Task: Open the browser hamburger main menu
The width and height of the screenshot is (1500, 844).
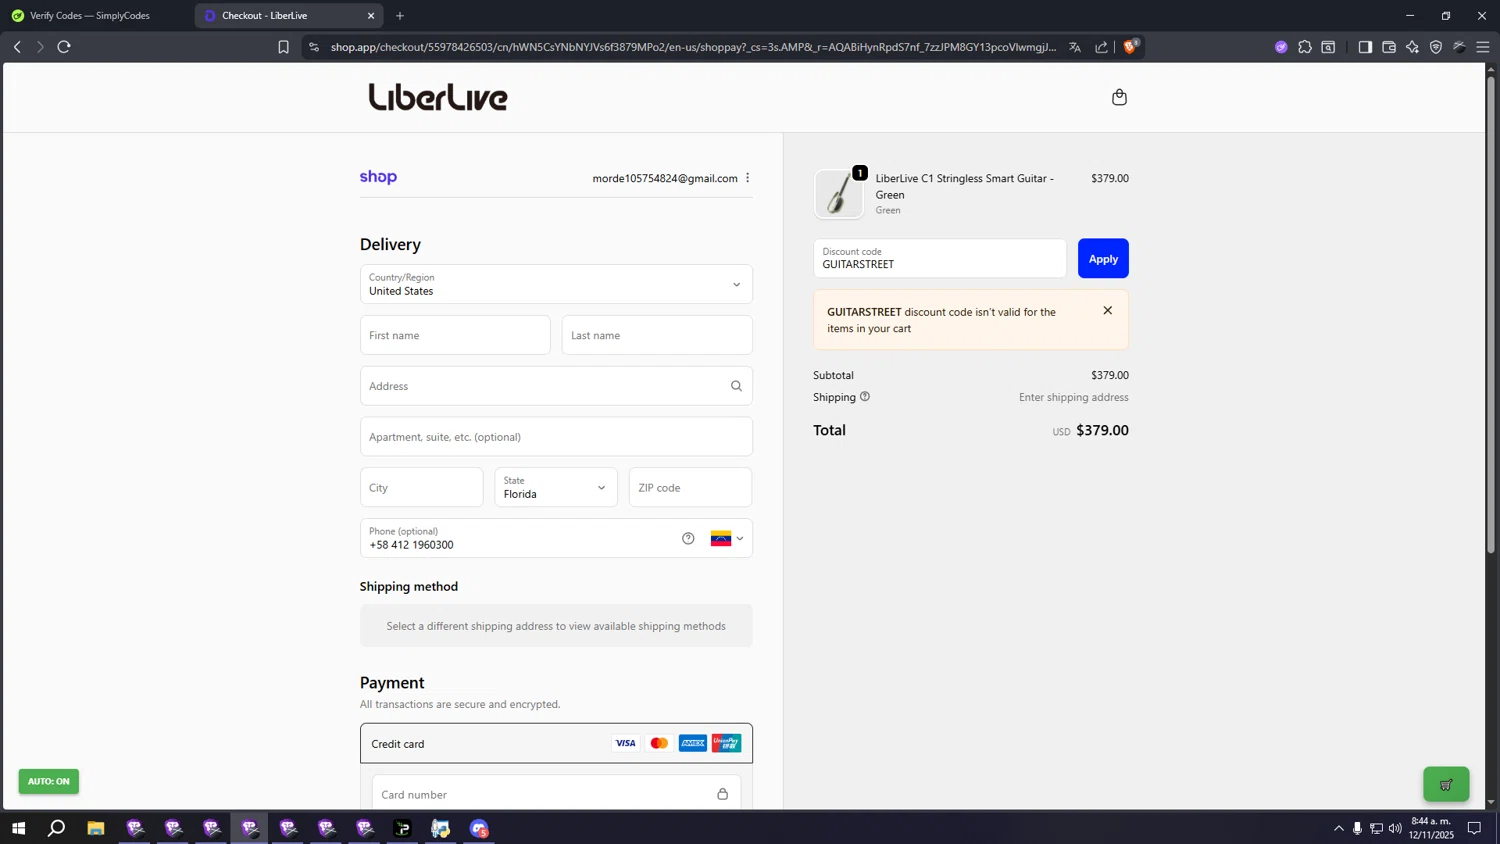Action: coord(1483,47)
